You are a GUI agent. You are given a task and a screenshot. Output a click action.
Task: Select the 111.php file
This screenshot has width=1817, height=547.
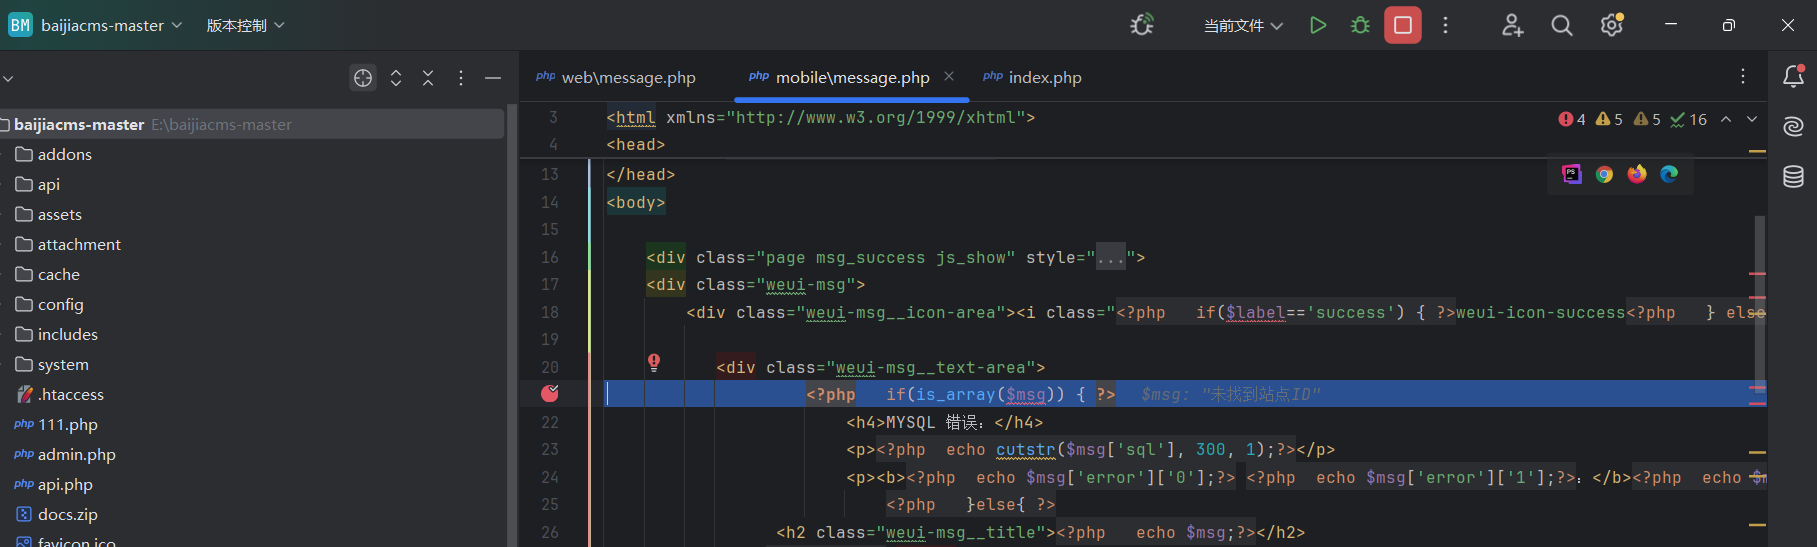coord(68,424)
